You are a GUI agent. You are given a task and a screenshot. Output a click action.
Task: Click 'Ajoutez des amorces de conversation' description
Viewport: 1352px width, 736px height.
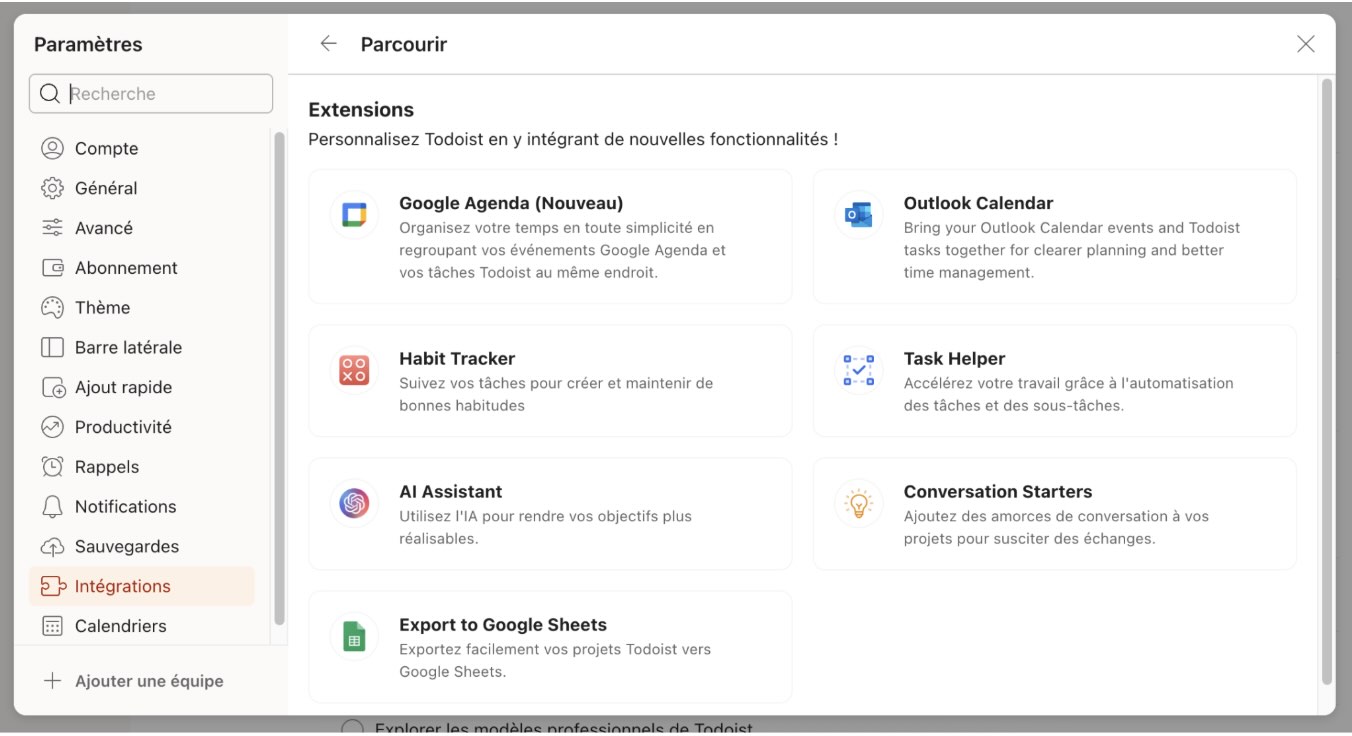click(1056, 527)
